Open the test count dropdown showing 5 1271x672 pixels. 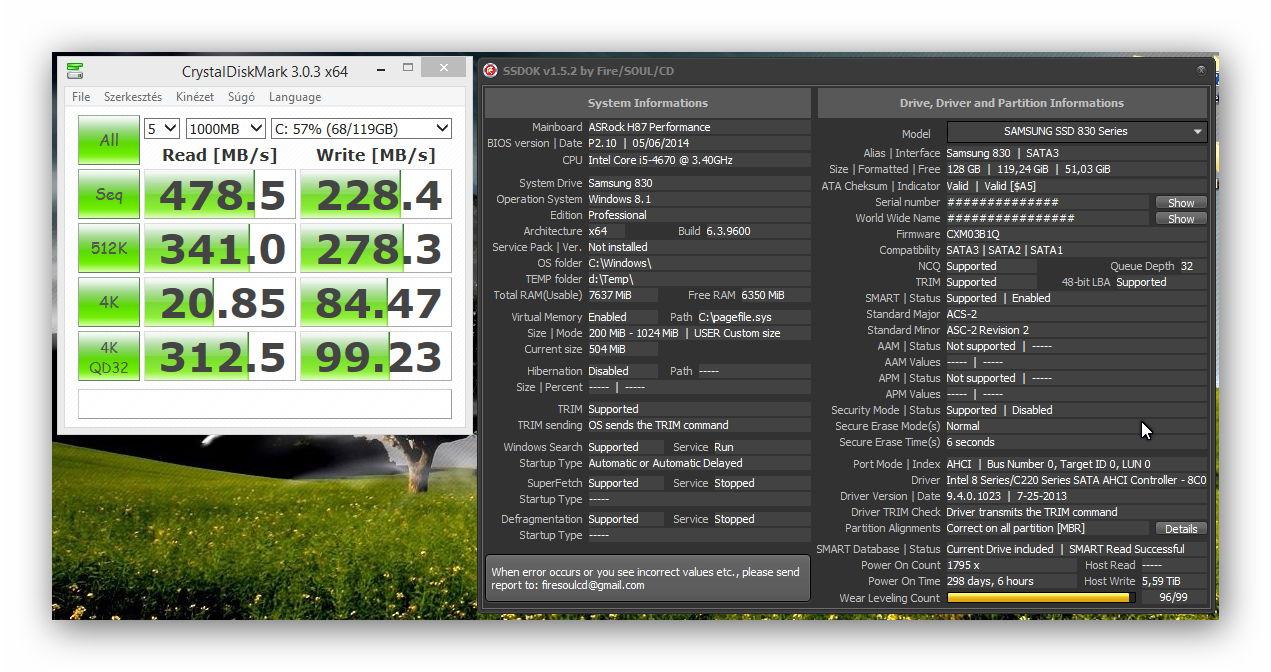coord(162,129)
